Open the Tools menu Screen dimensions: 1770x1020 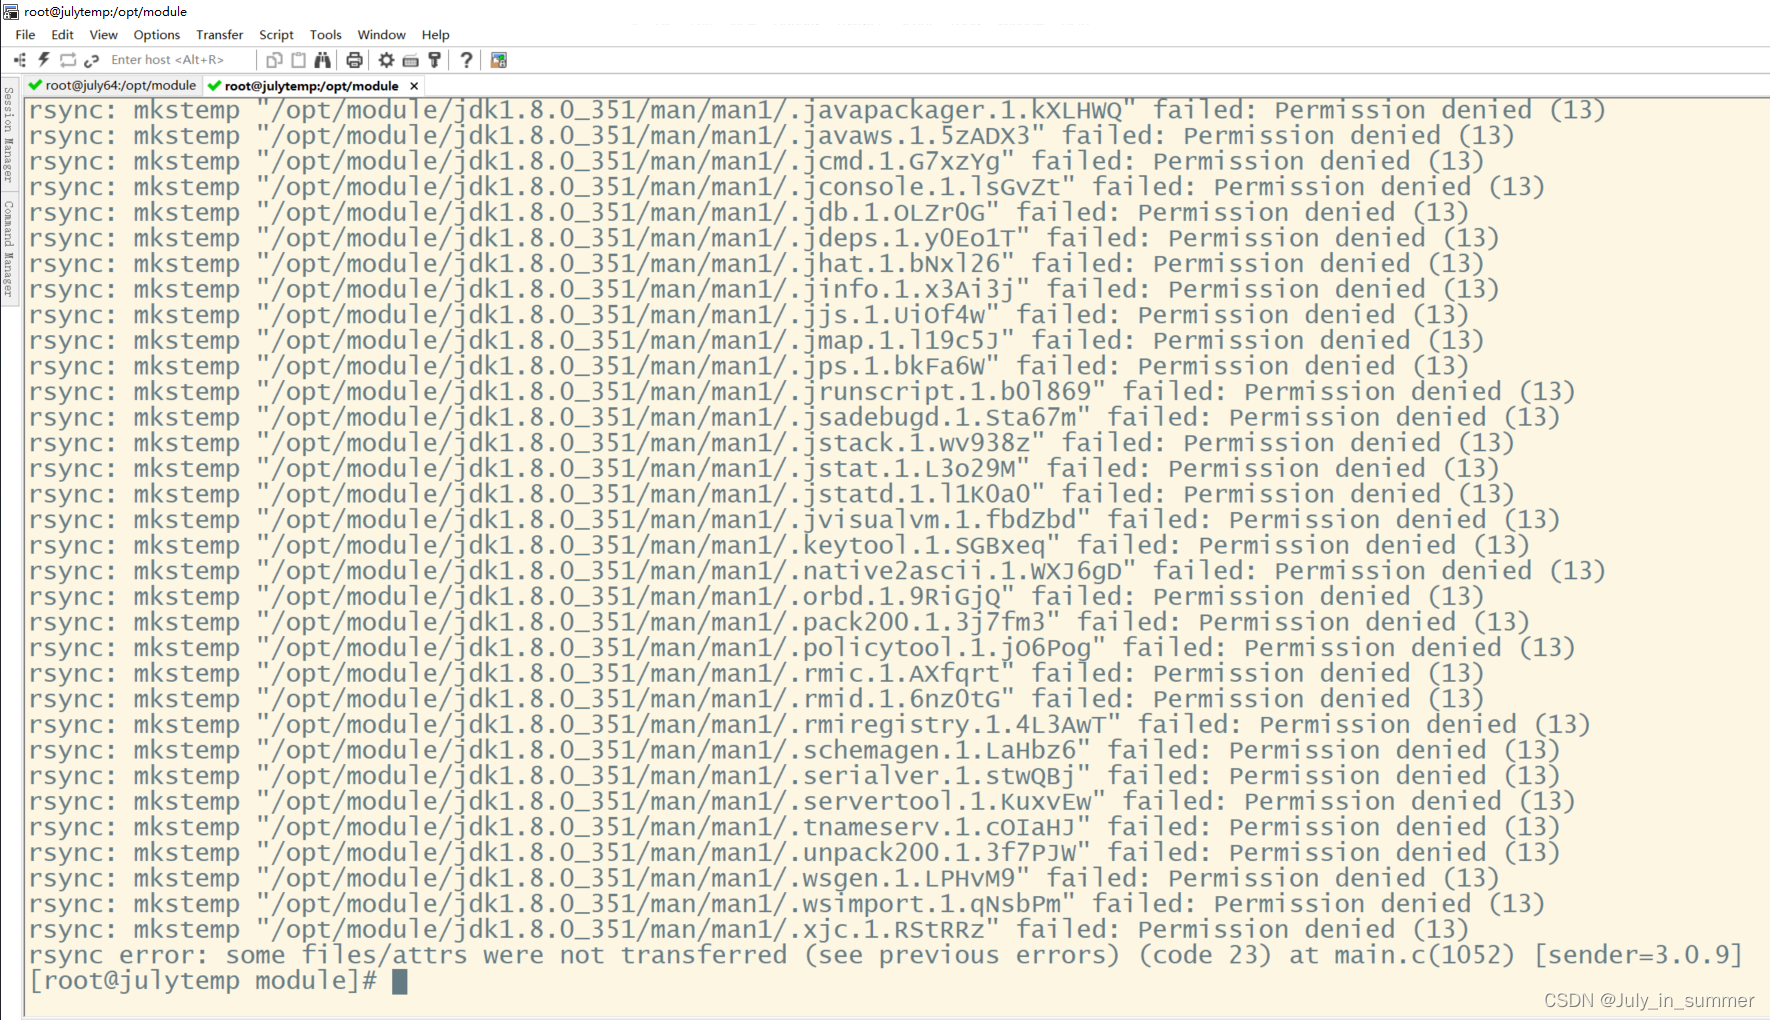pos(325,35)
